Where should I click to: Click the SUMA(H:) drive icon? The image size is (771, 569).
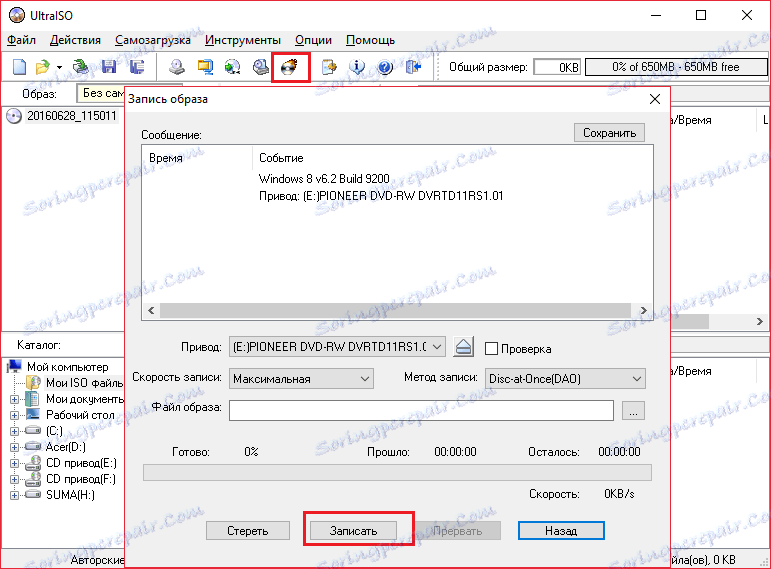tap(33, 494)
